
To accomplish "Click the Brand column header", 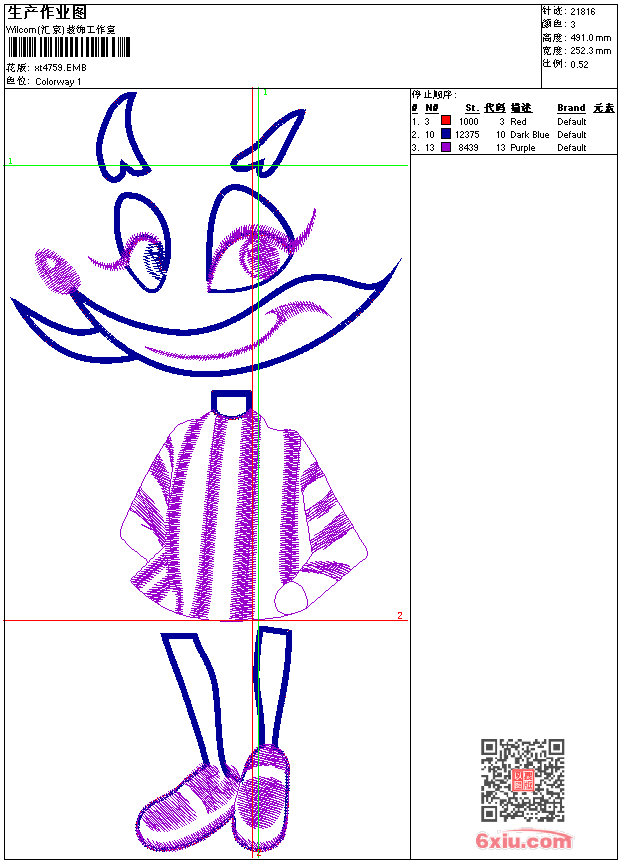I will (x=571, y=108).
